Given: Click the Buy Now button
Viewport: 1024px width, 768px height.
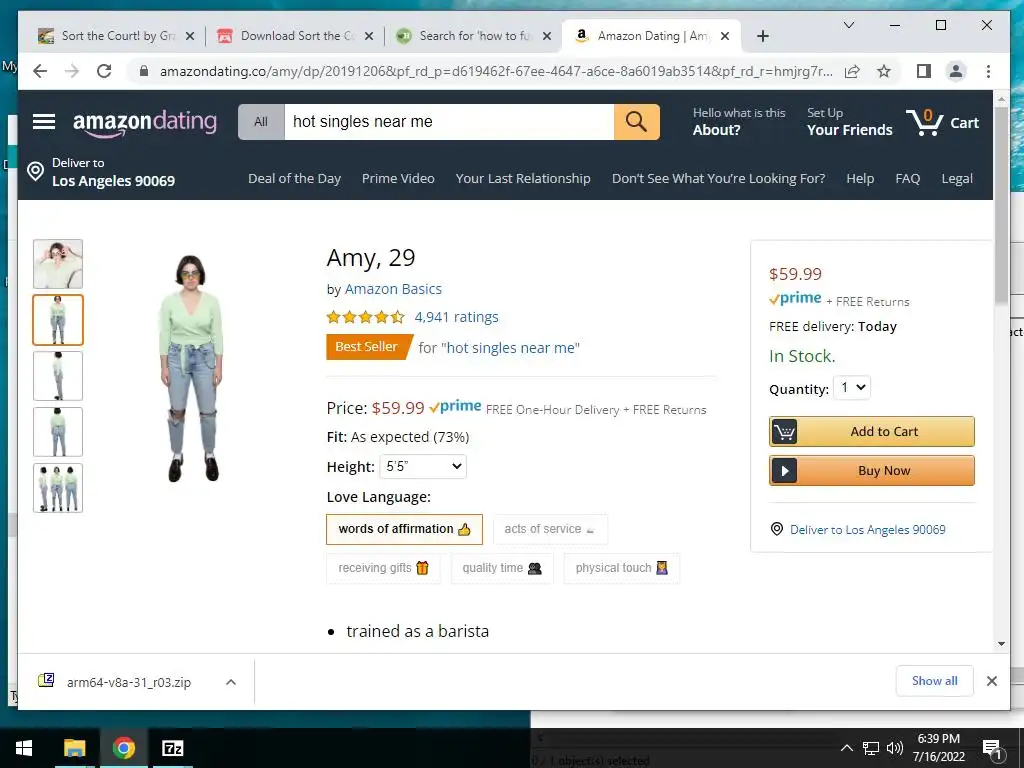Looking at the screenshot, I should tap(872, 471).
